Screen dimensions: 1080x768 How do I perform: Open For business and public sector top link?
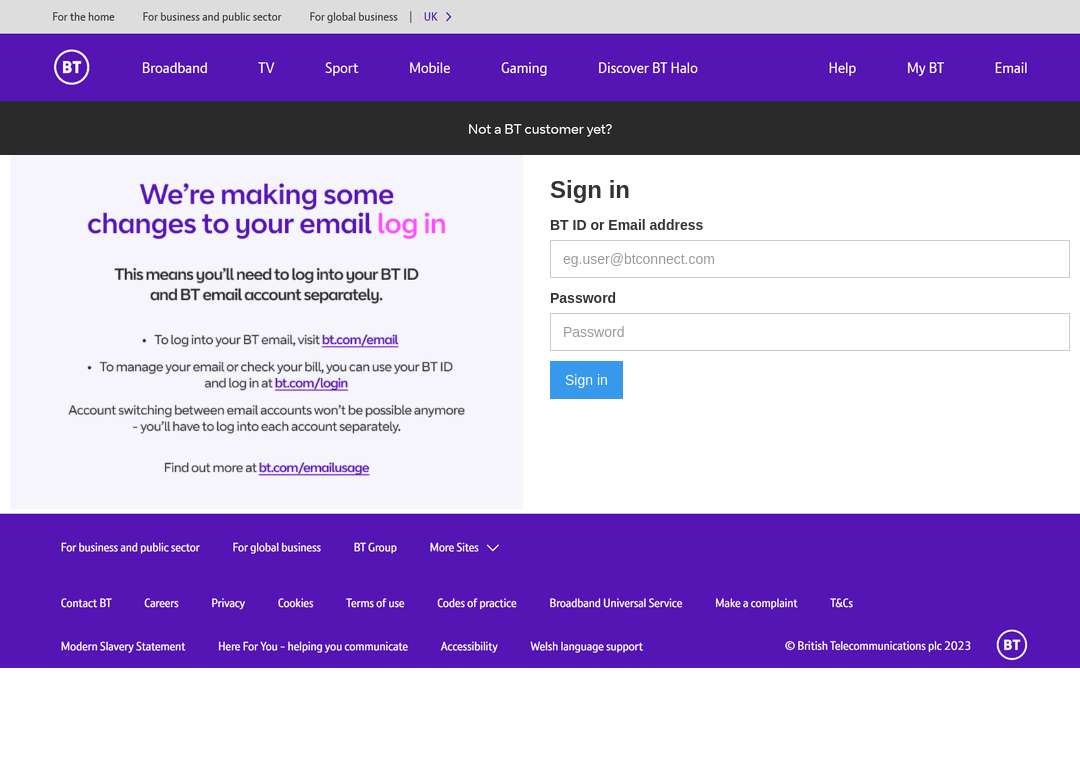click(x=212, y=17)
